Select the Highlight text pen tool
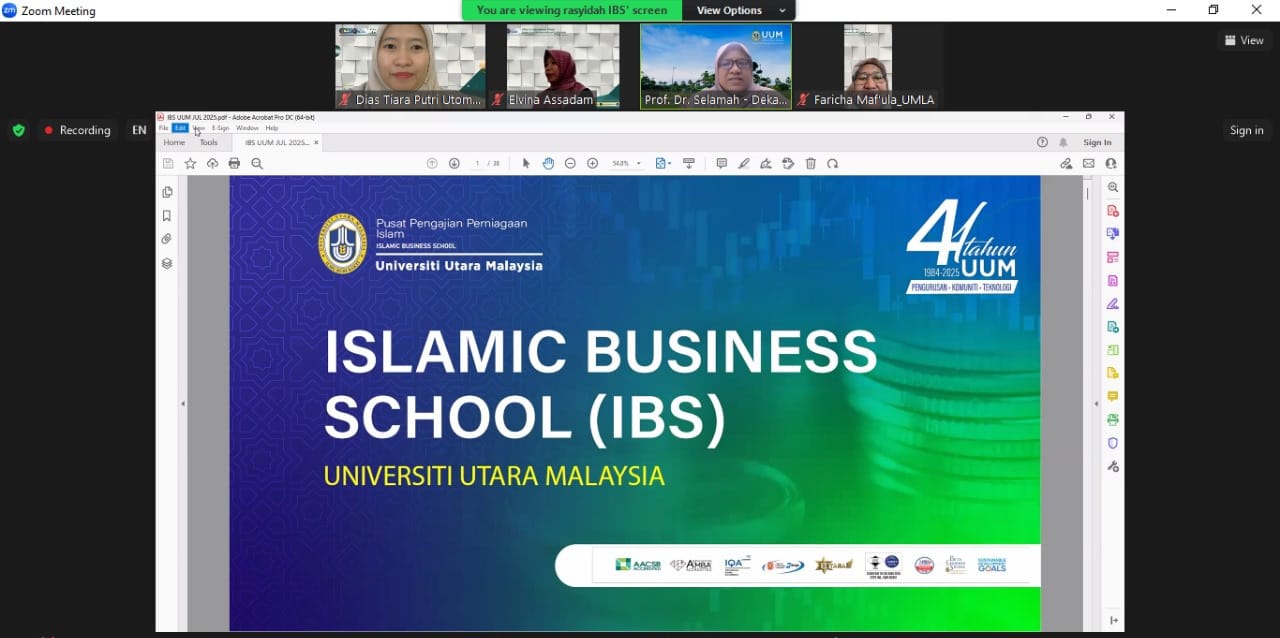This screenshot has height=638, width=1280. point(743,163)
